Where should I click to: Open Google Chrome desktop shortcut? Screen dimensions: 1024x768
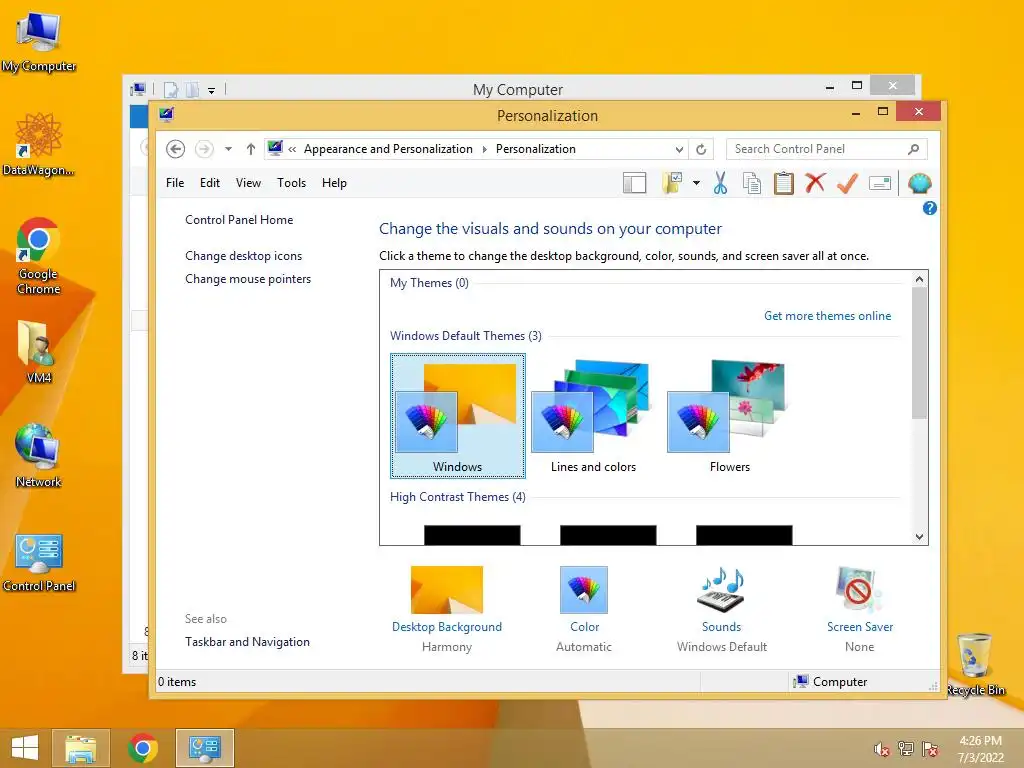tap(39, 256)
